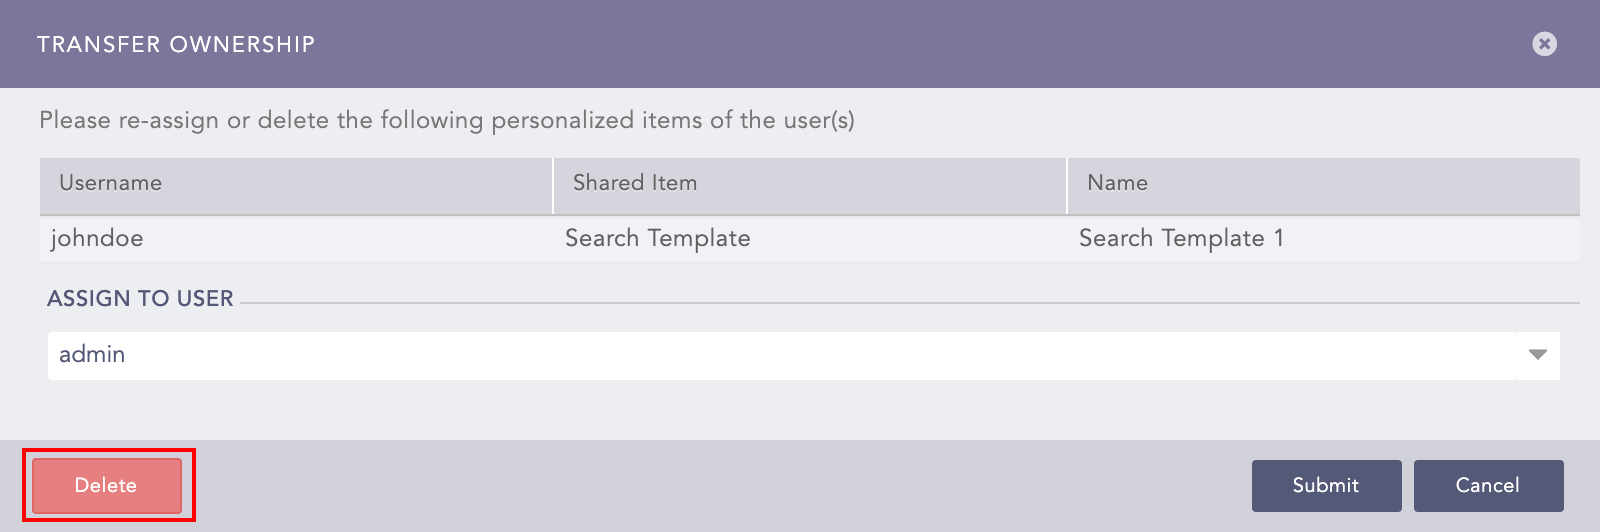Click divider between Shared Item and Name headers

[x=1067, y=186]
